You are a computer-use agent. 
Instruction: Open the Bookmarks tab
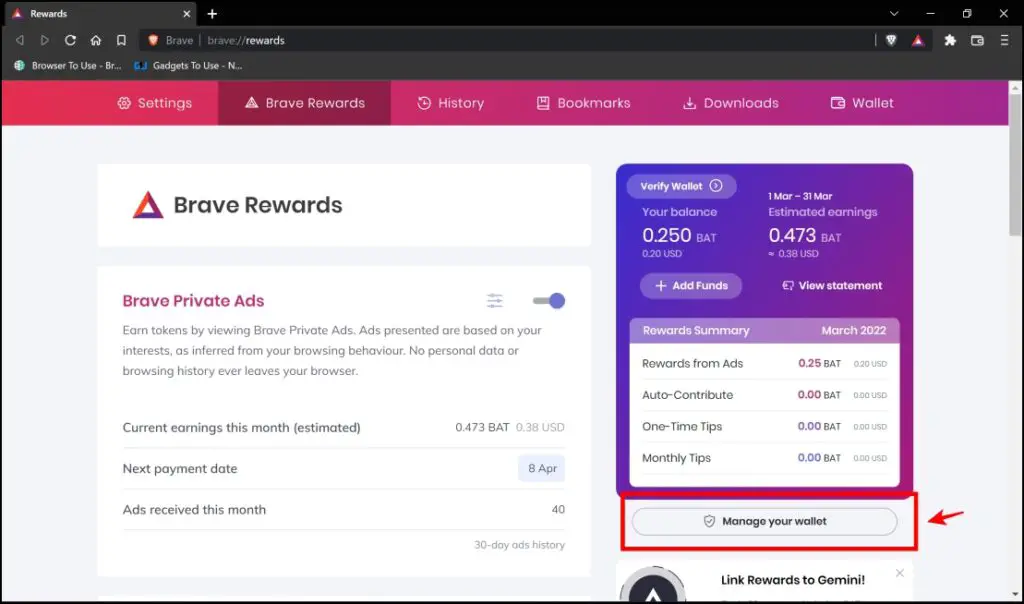(x=583, y=103)
